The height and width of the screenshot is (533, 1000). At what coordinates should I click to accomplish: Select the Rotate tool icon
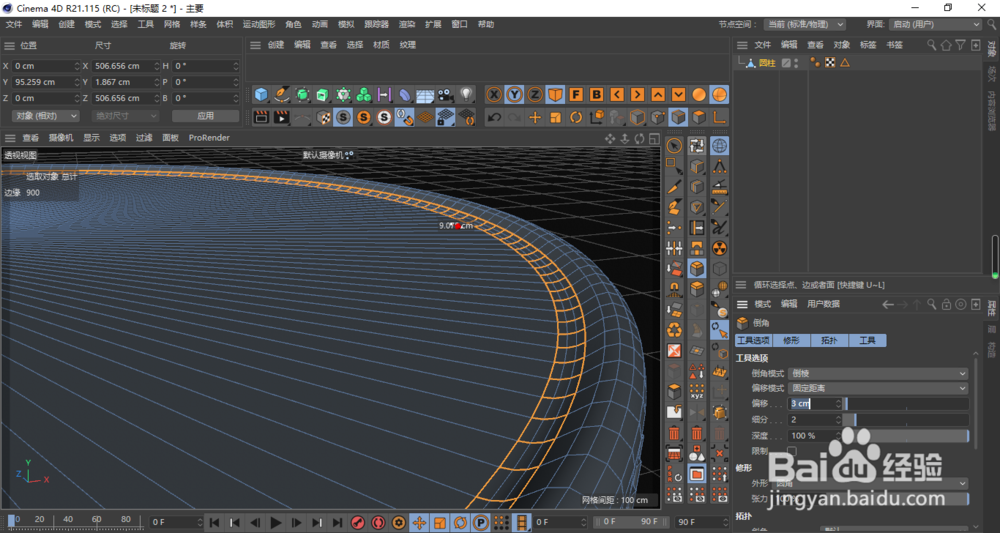click(x=576, y=117)
